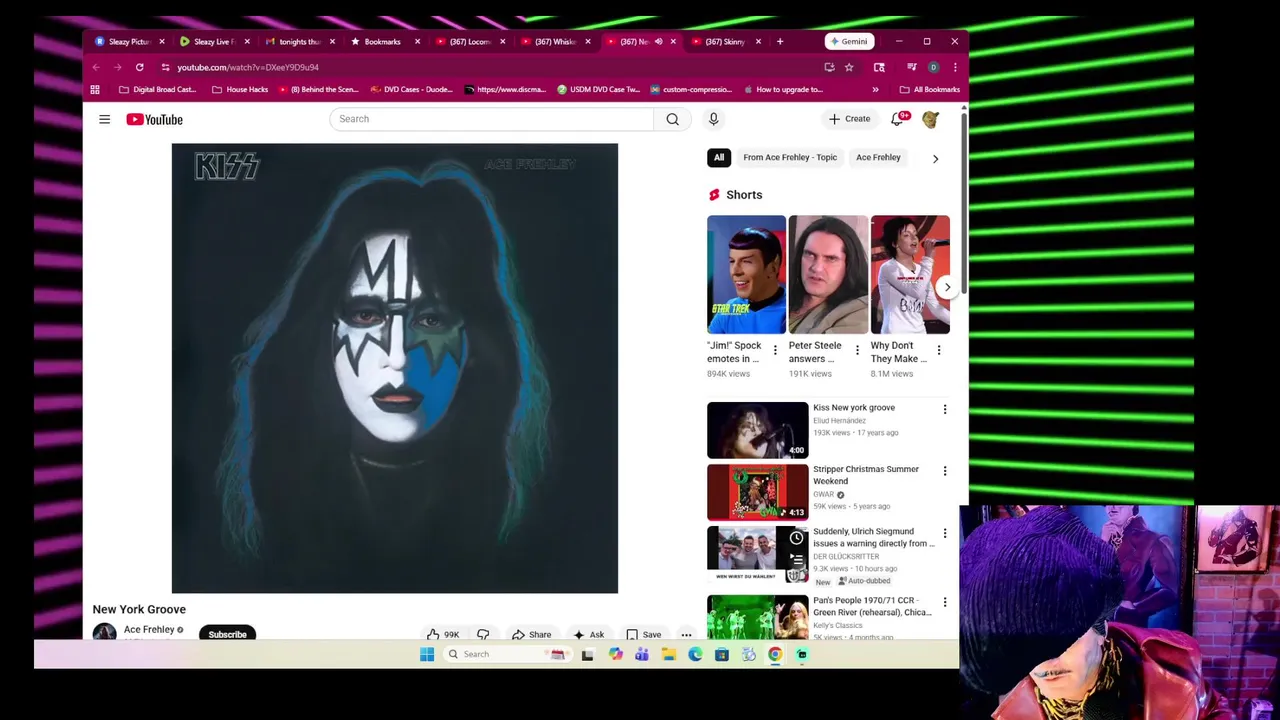
Task: Bookmark this page with the star
Action: click(849, 67)
